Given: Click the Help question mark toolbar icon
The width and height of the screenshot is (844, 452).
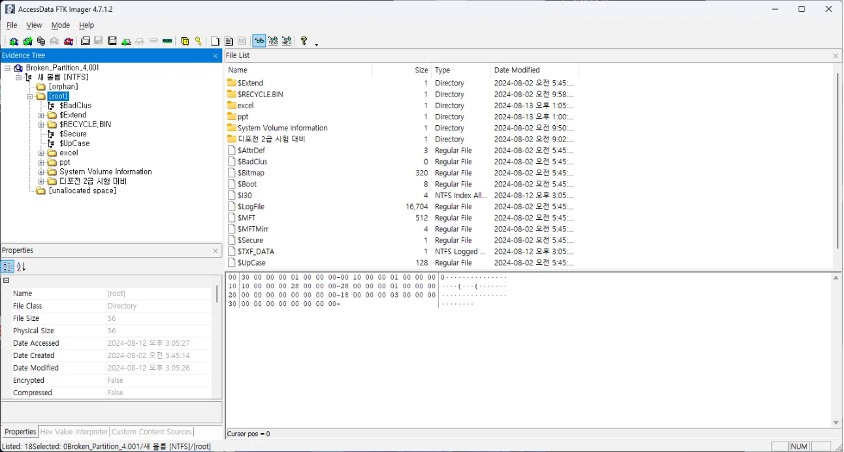Looking at the screenshot, I should (x=304, y=40).
